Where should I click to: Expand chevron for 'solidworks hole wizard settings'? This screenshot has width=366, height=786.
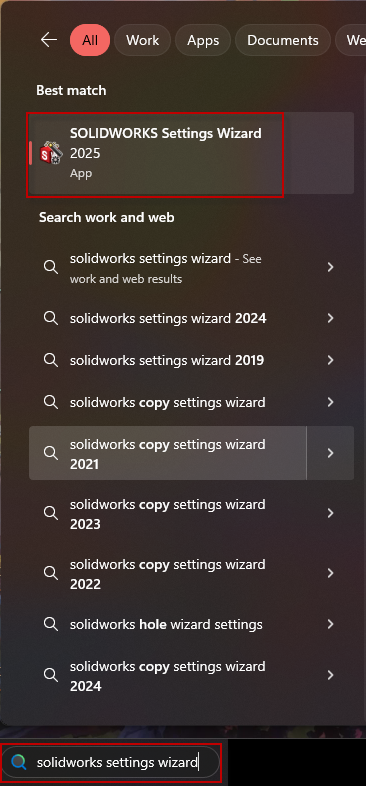(330, 624)
